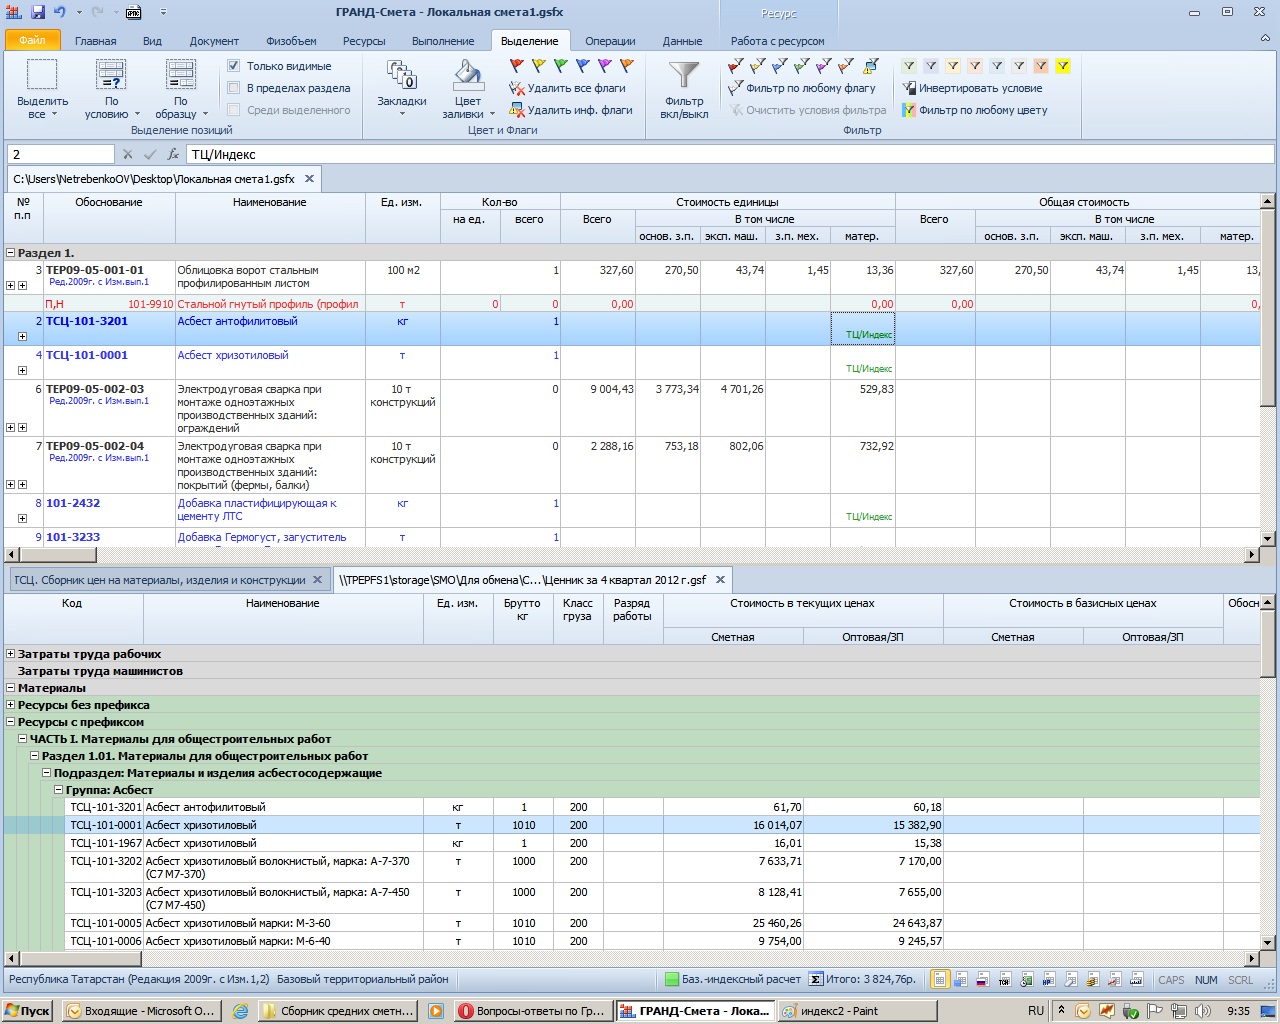Collapse the Группа: Асбест tree node
Screen dimensions: 1280x1024
pyautogui.click(x=59, y=790)
